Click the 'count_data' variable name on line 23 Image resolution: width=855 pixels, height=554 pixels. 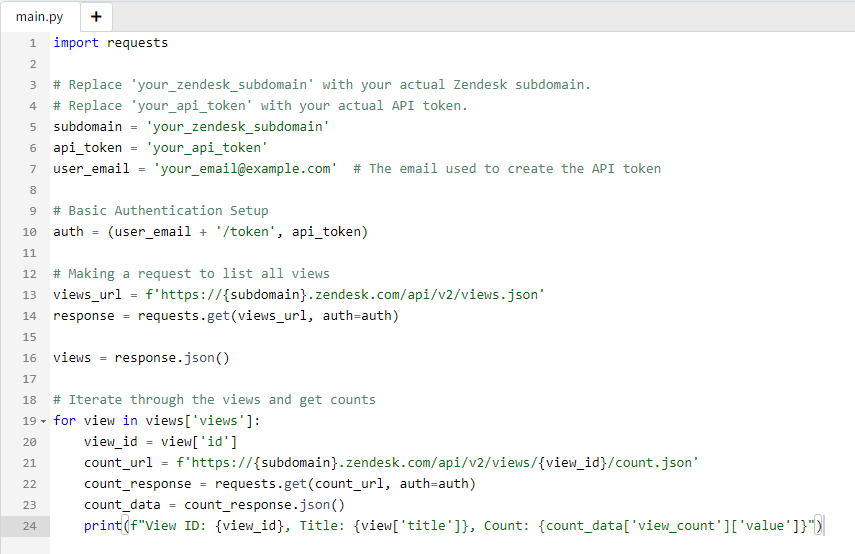point(122,505)
